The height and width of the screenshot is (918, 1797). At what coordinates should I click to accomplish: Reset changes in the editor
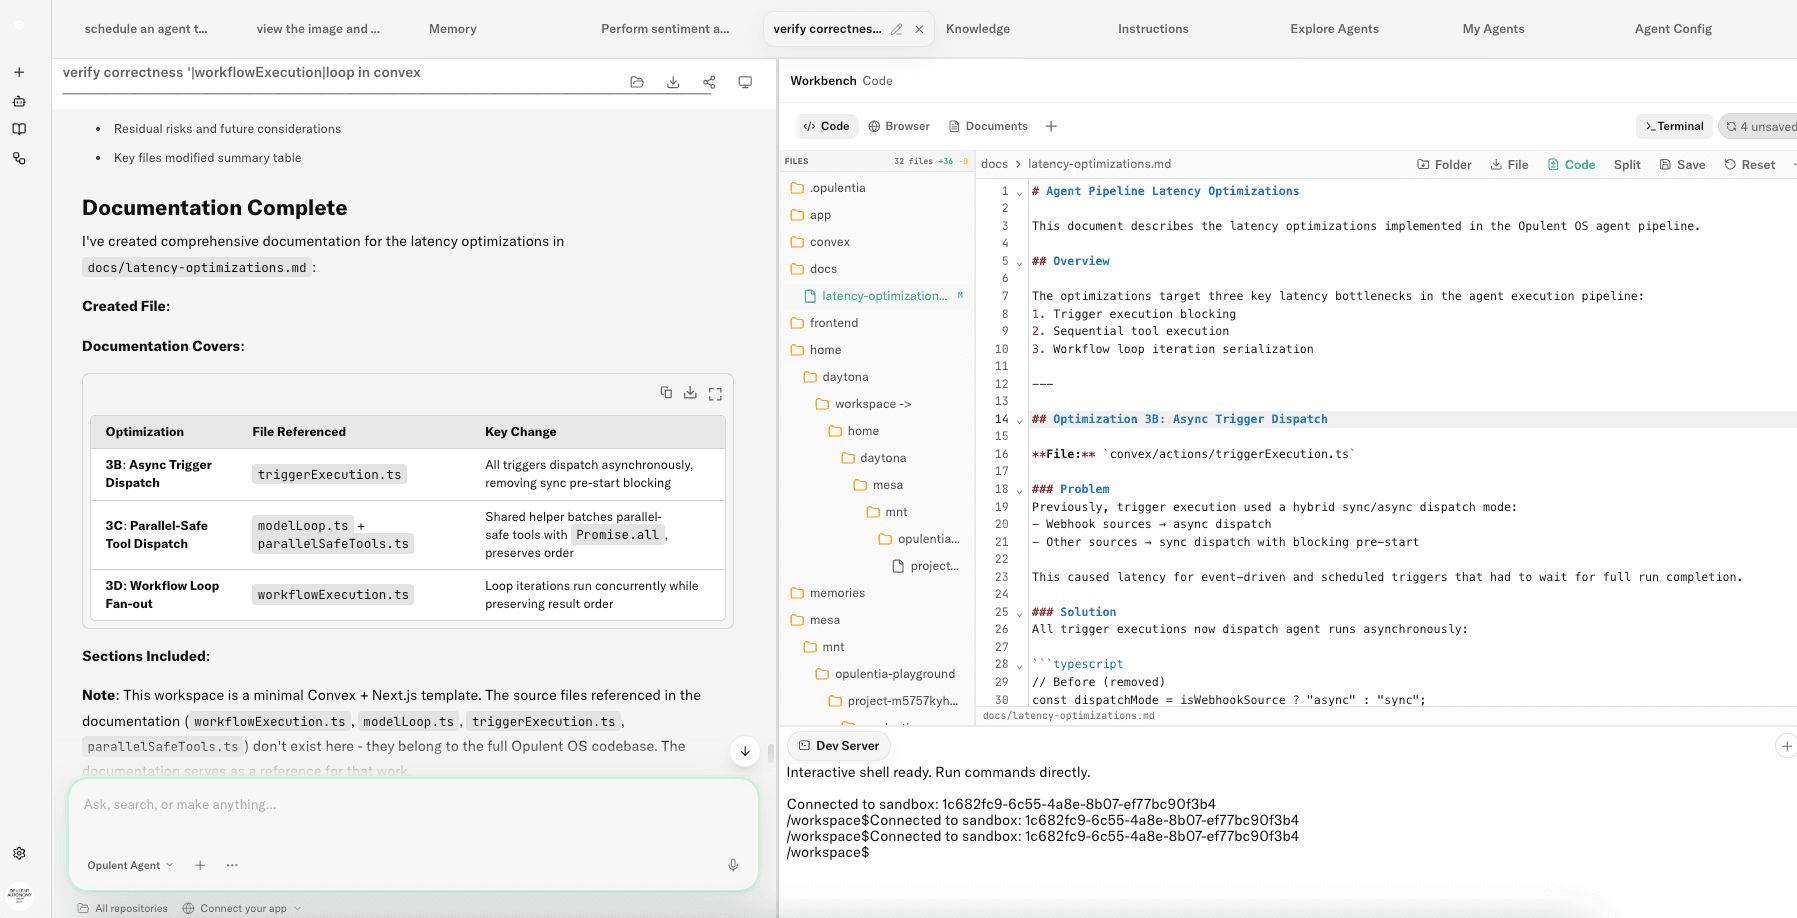point(1749,165)
